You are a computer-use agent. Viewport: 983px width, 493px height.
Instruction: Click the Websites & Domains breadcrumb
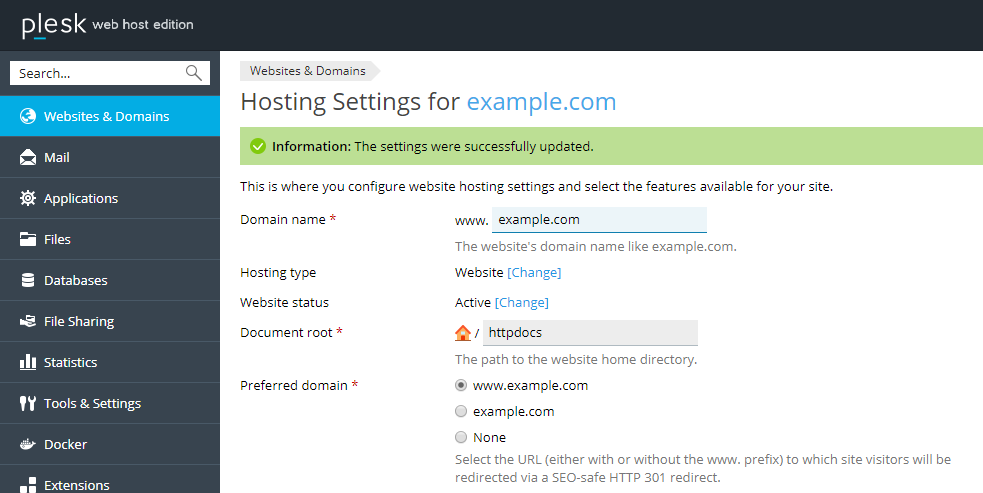coord(308,70)
